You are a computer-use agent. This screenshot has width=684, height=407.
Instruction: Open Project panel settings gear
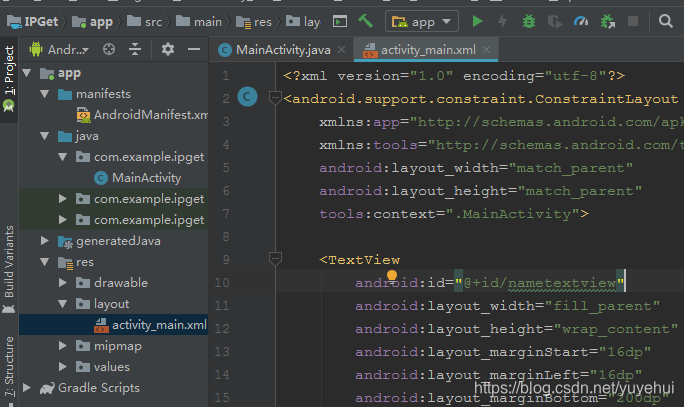168,49
